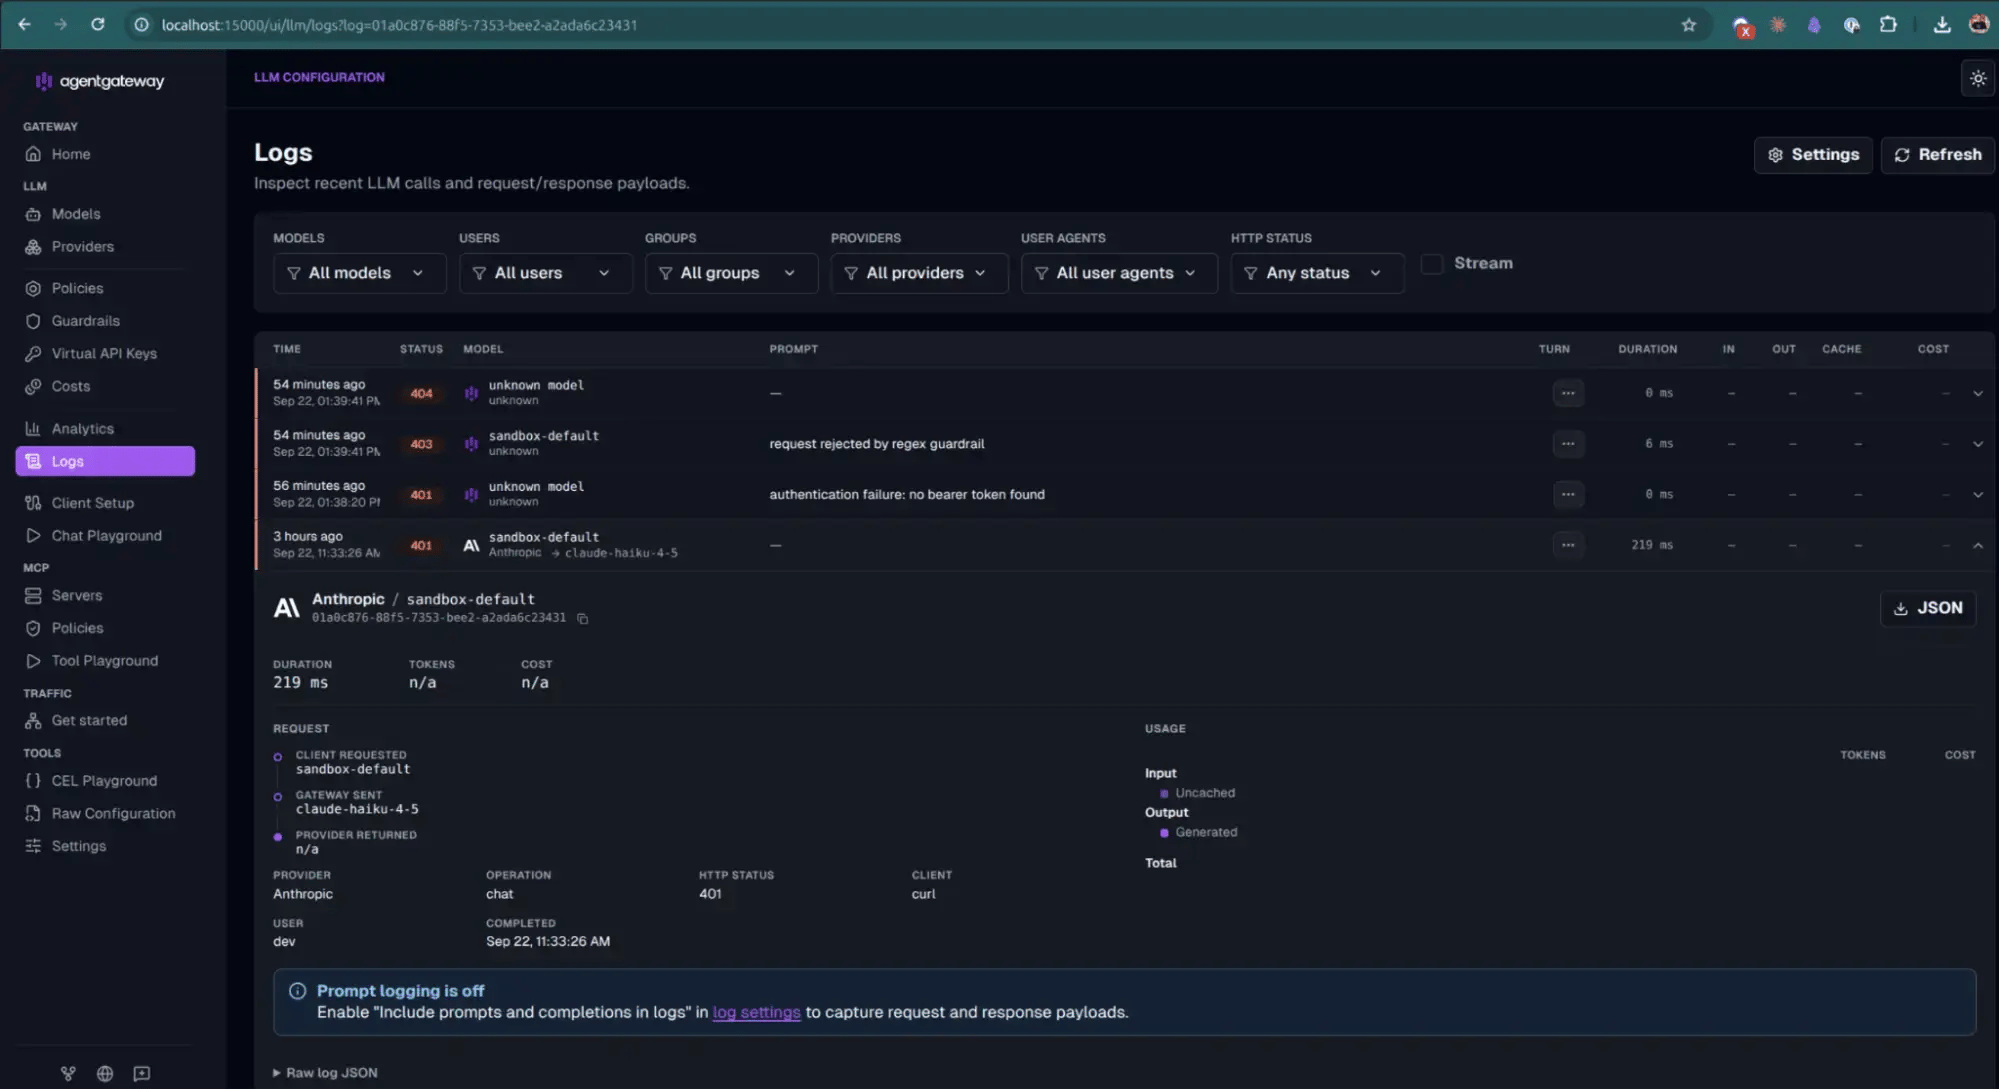Open the Chat Playground page
This screenshot has width=1999, height=1090.
[105, 536]
